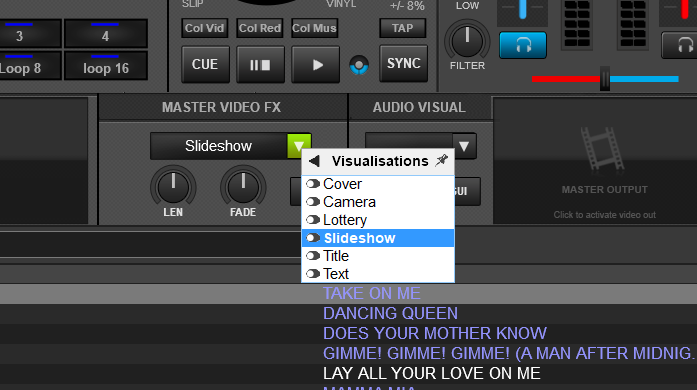697x390 pixels.
Task: Click the MASTER VIDEO FX header
Action: pyautogui.click(x=221, y=107)
